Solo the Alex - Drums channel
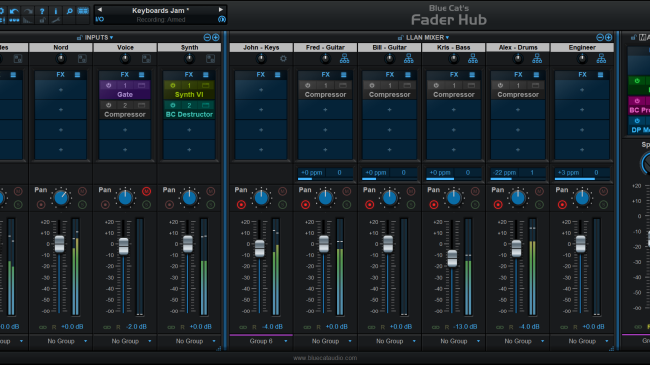The width and height of the screenshot is (650, 365). pyautogui.click(x=539, y=204)
